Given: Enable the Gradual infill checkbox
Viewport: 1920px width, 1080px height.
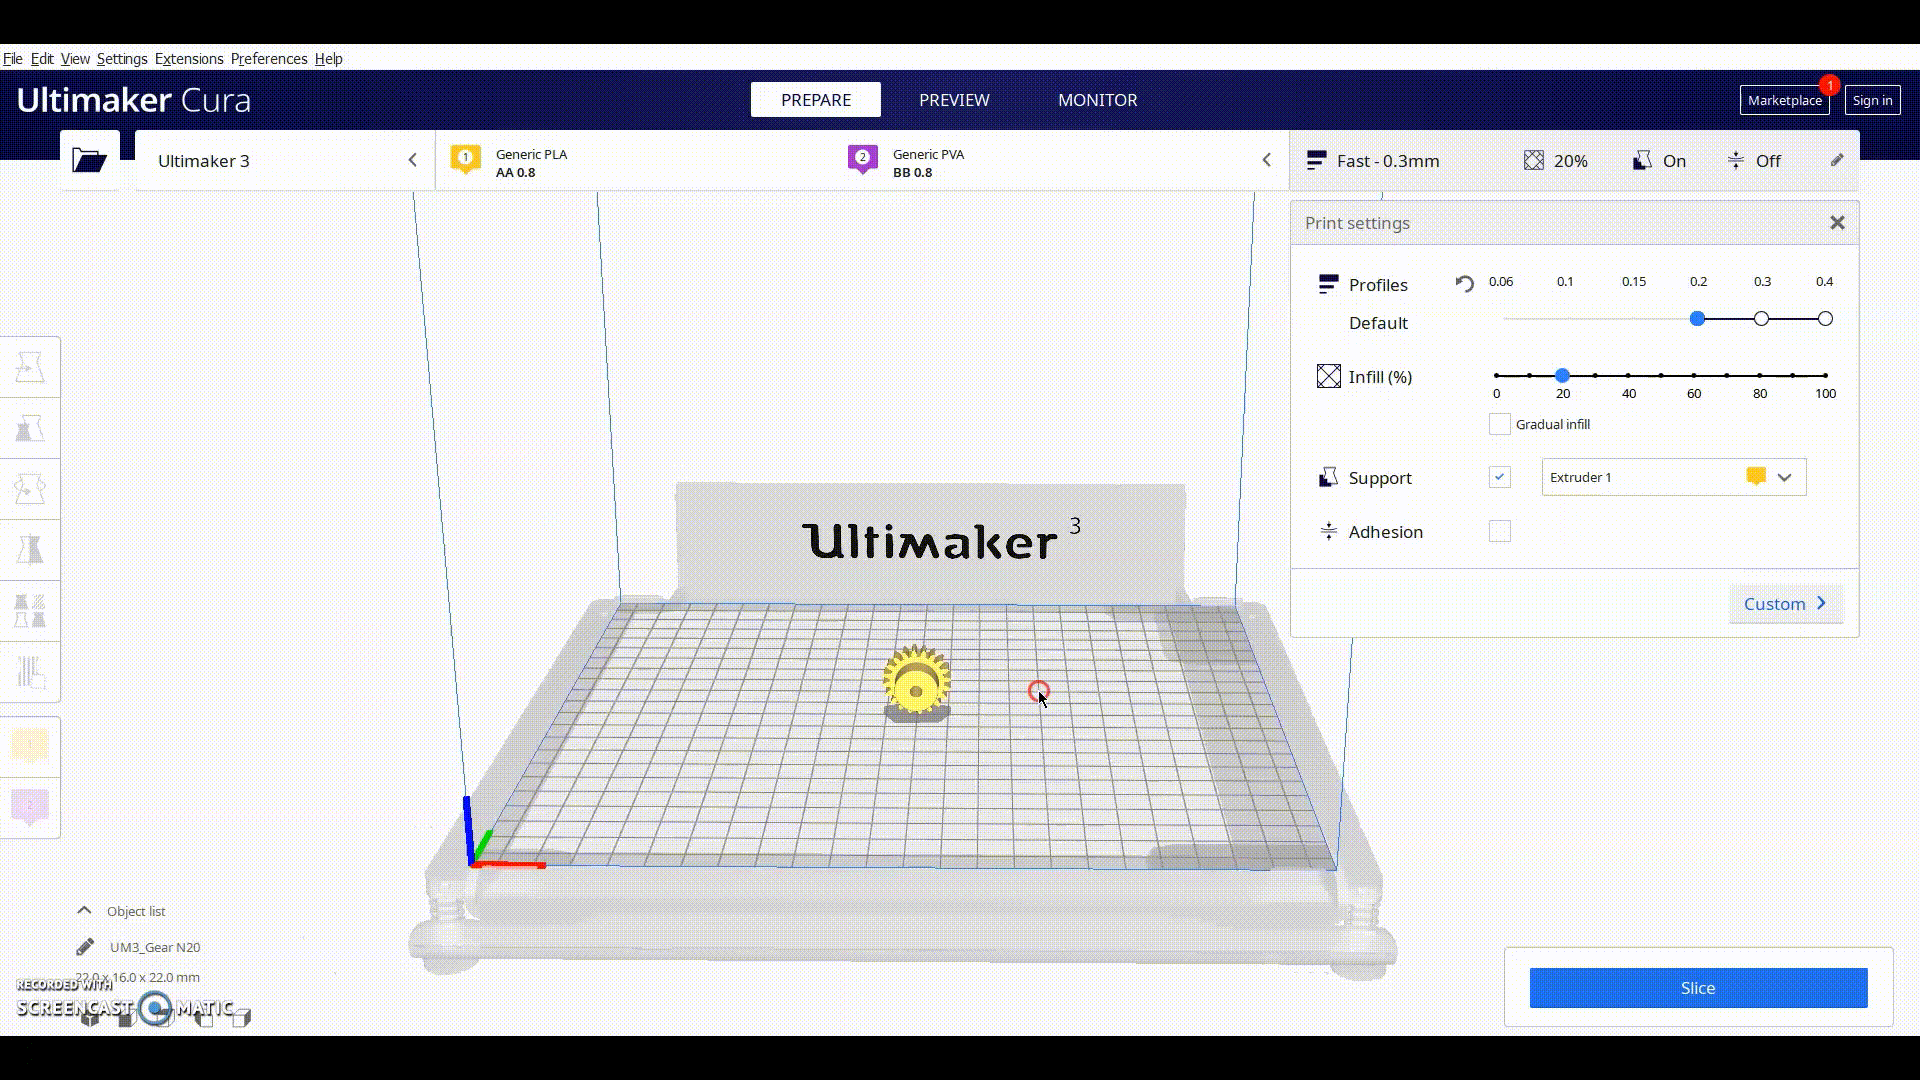Looking at the screenshot, I should [x=1499, y=424].
